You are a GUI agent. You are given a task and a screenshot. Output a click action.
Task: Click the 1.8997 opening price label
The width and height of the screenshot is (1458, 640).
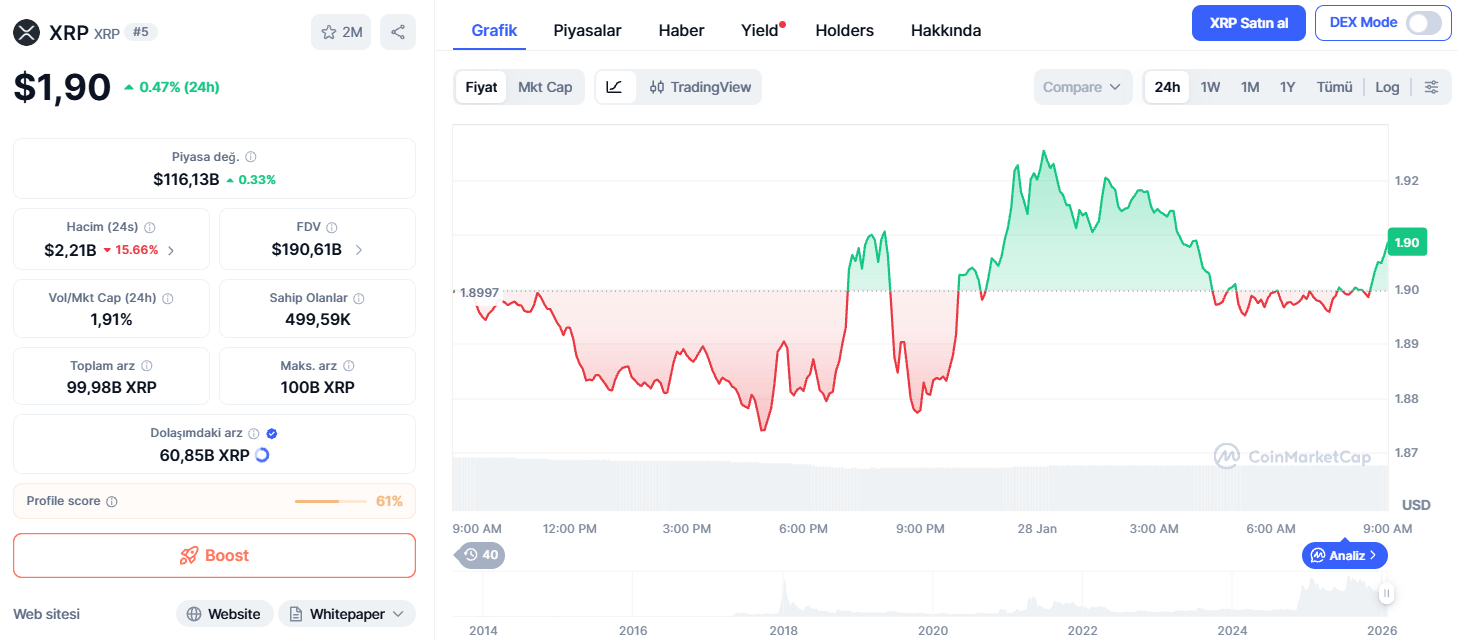tap(478, 292)
